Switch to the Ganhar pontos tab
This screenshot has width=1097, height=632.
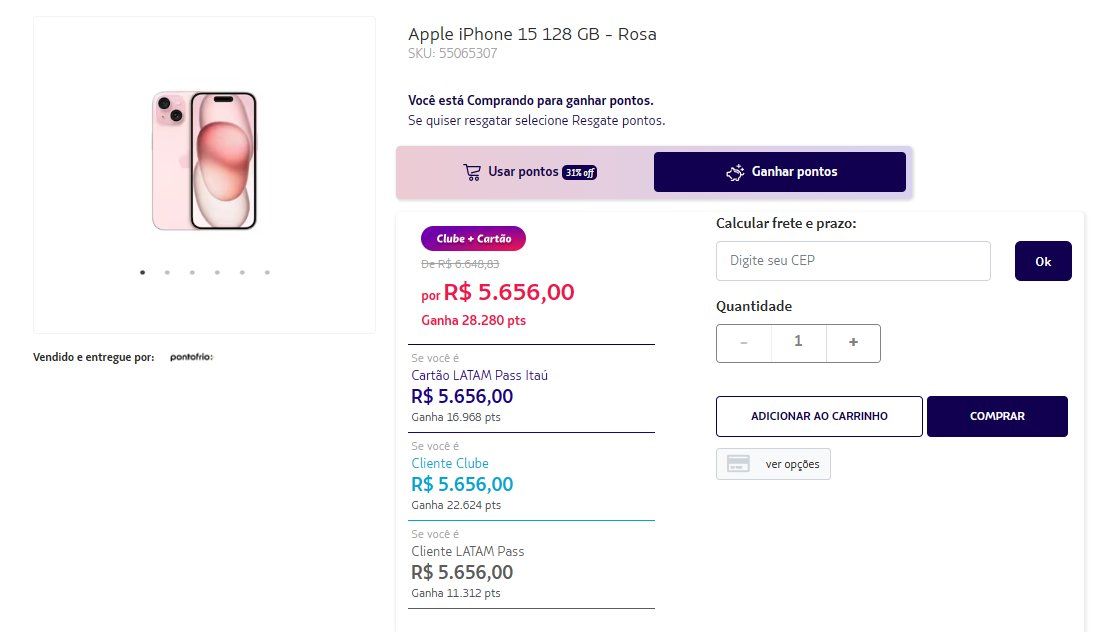coord(779,172)
